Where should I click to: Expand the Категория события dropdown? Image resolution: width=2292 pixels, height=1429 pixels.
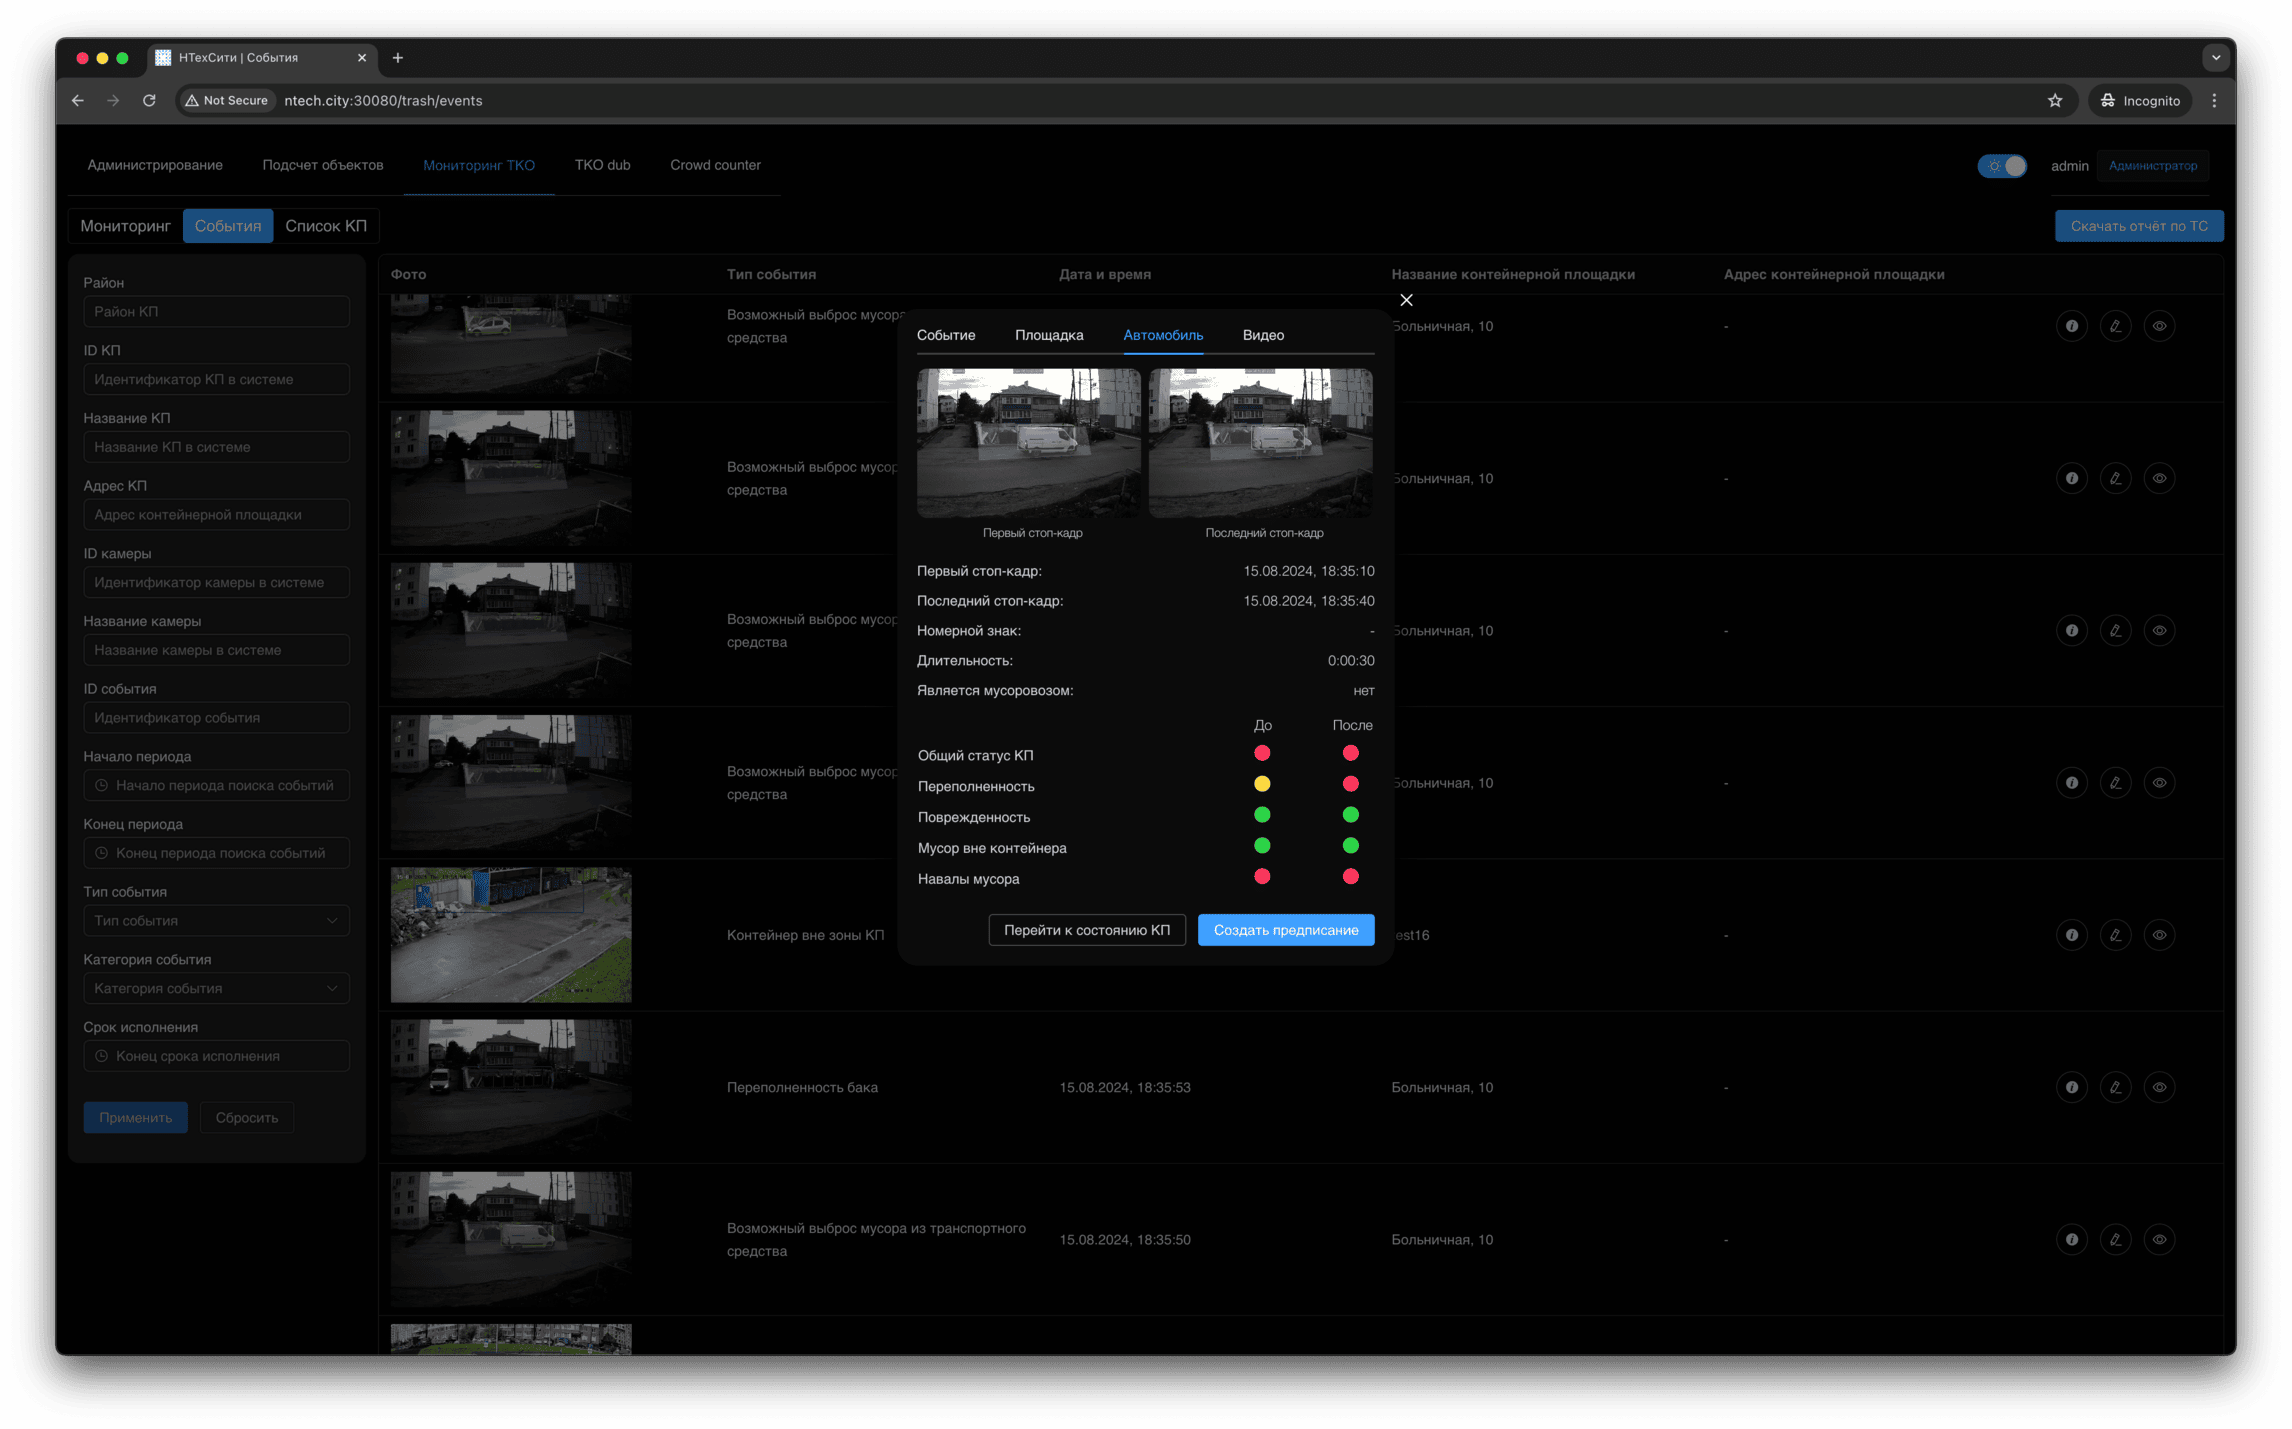[216, 988]
